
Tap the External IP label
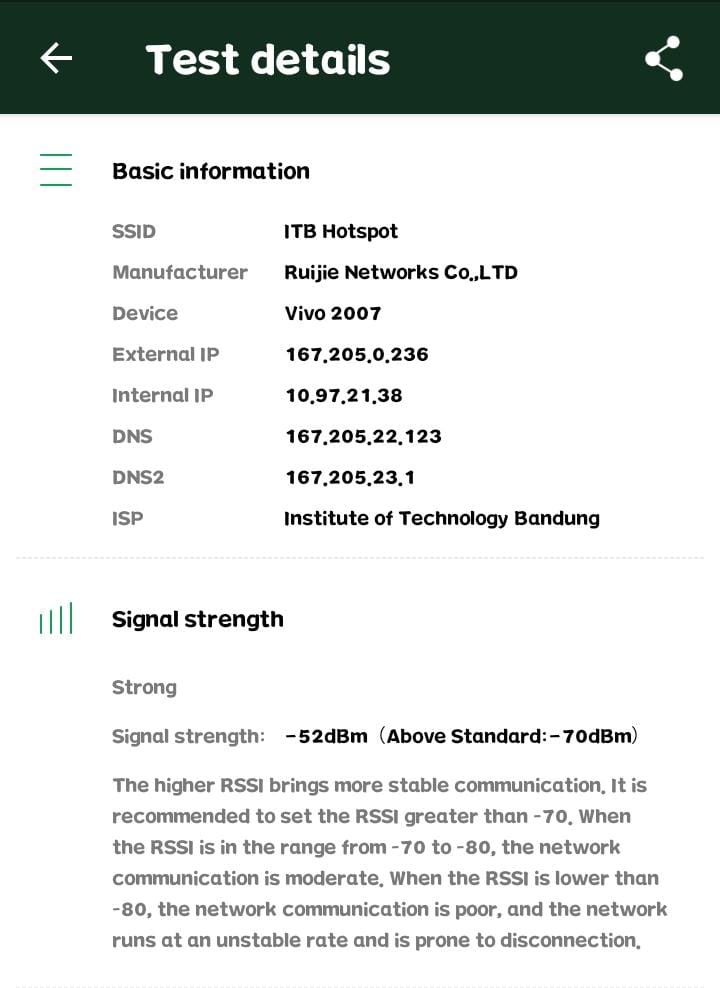tap(166, 354)
